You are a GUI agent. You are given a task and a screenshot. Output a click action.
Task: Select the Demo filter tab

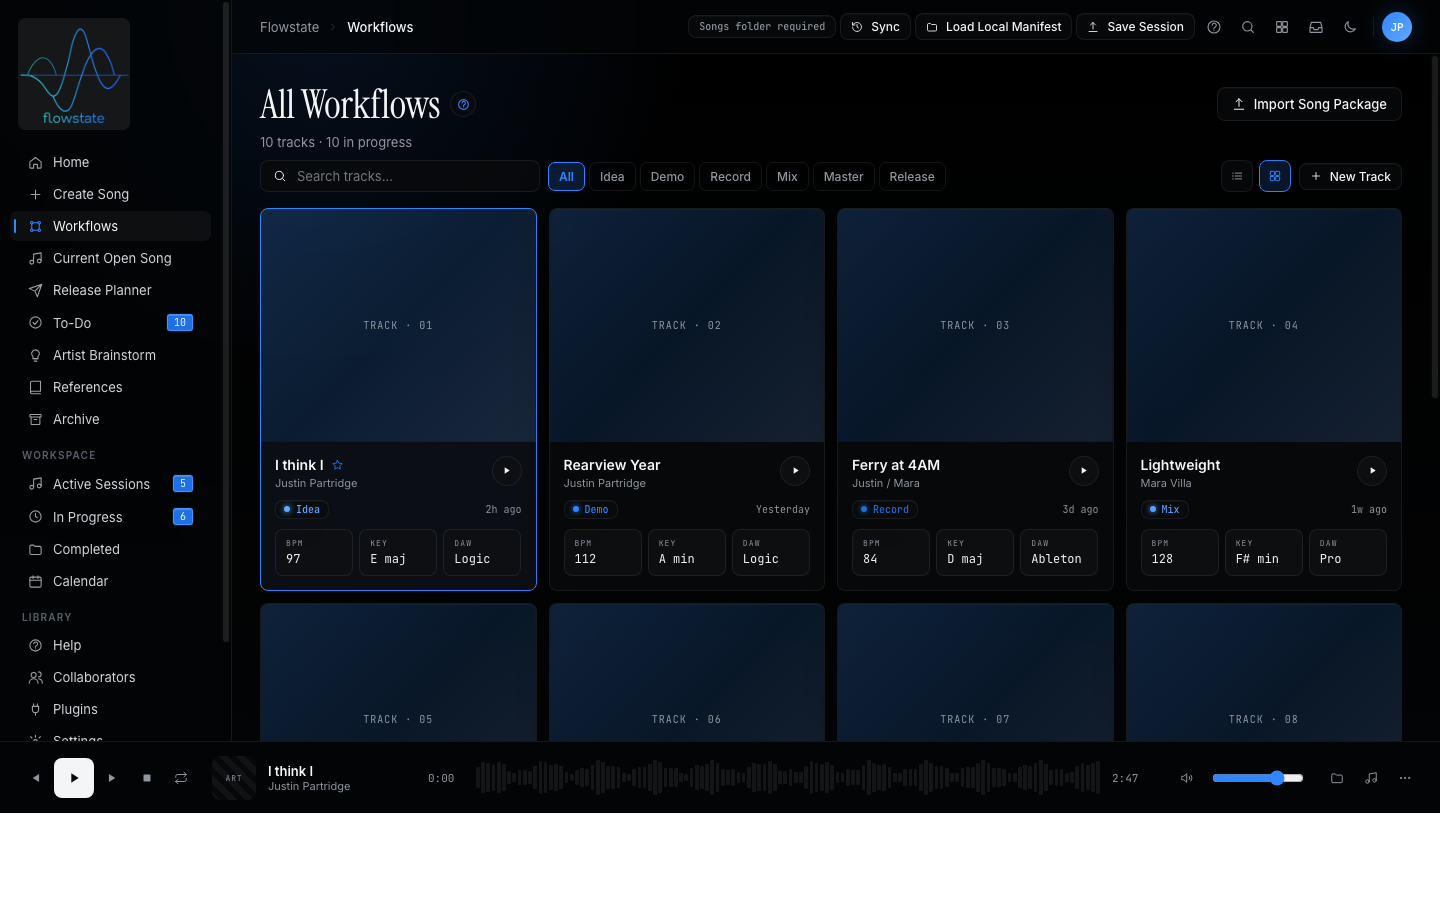tap(667, 177)
